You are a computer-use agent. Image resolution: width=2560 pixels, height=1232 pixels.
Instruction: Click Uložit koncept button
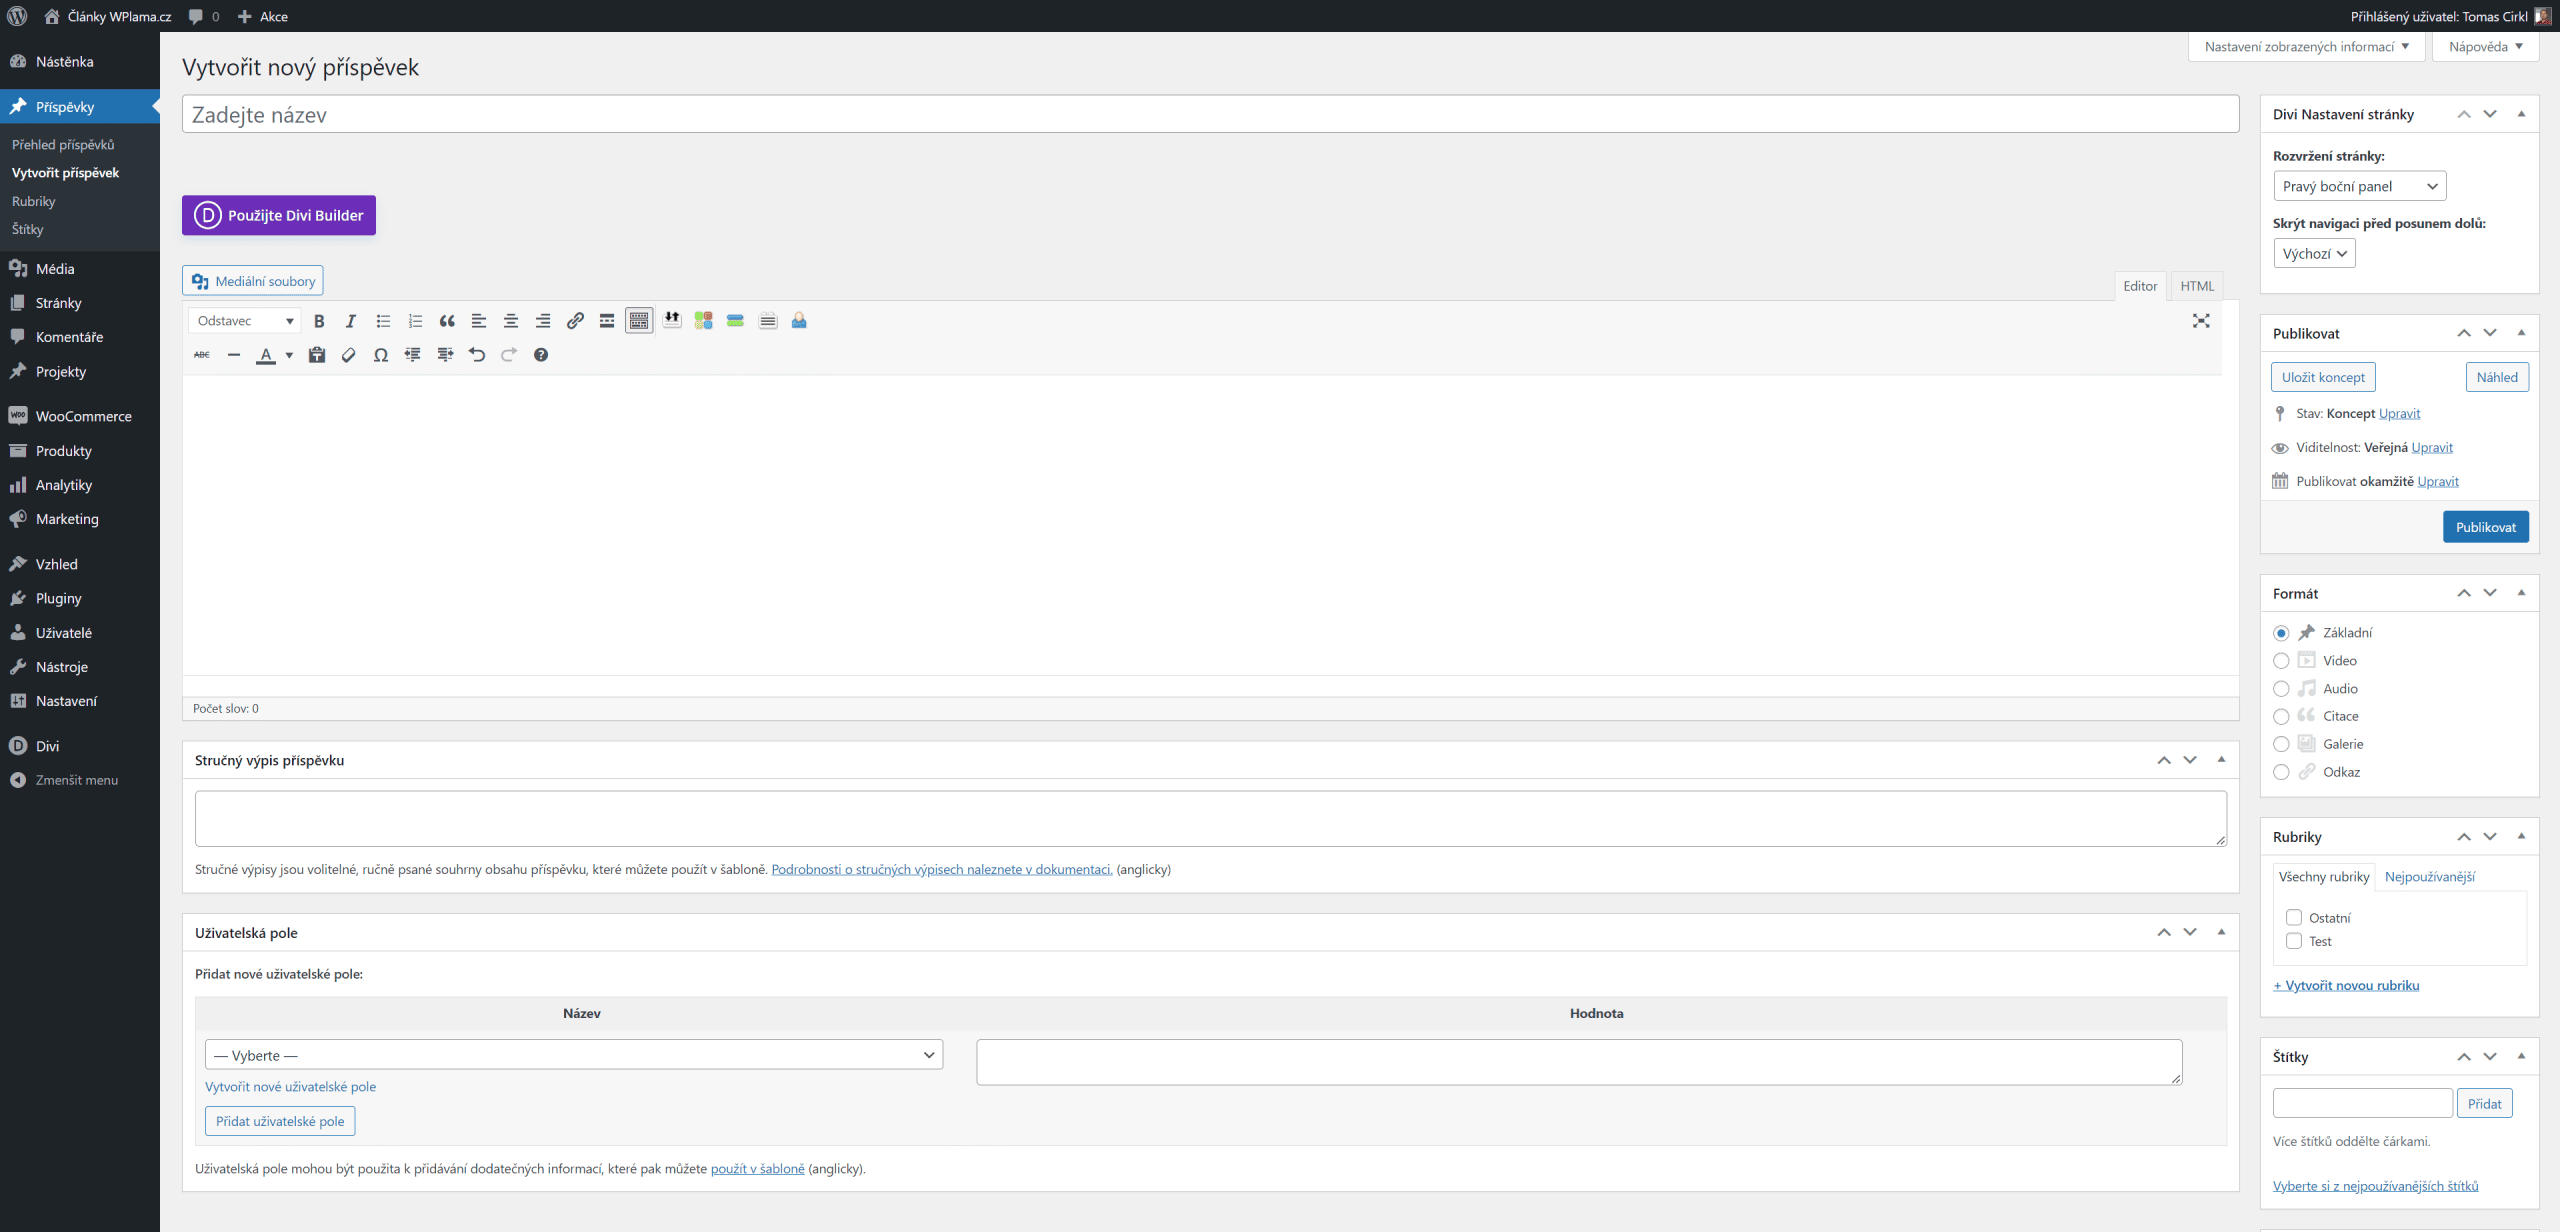click(x=2323, y=377)
